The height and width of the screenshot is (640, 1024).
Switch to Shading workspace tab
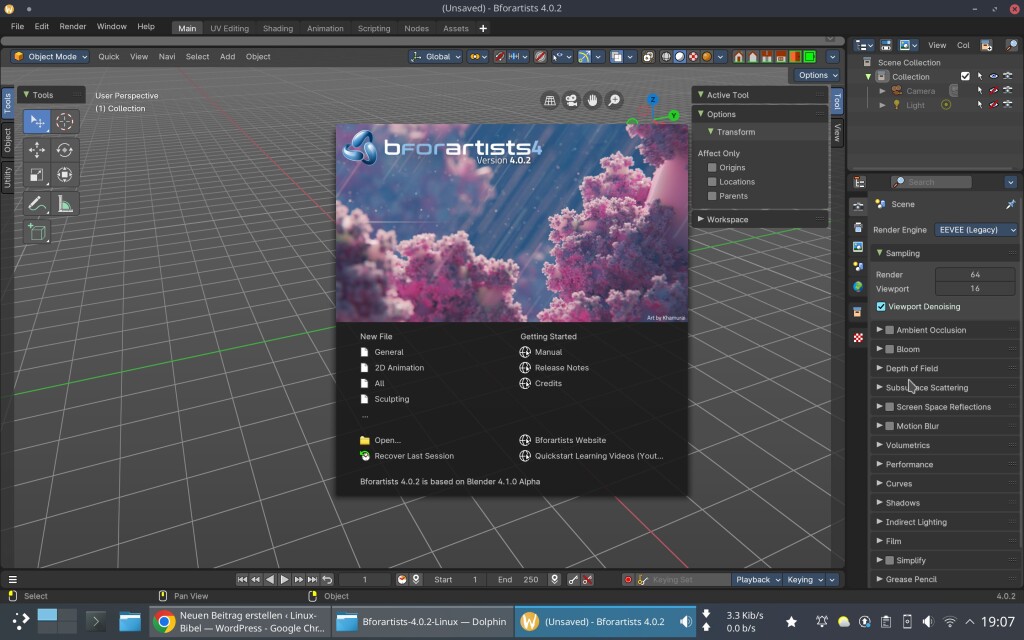click(278, 29)
